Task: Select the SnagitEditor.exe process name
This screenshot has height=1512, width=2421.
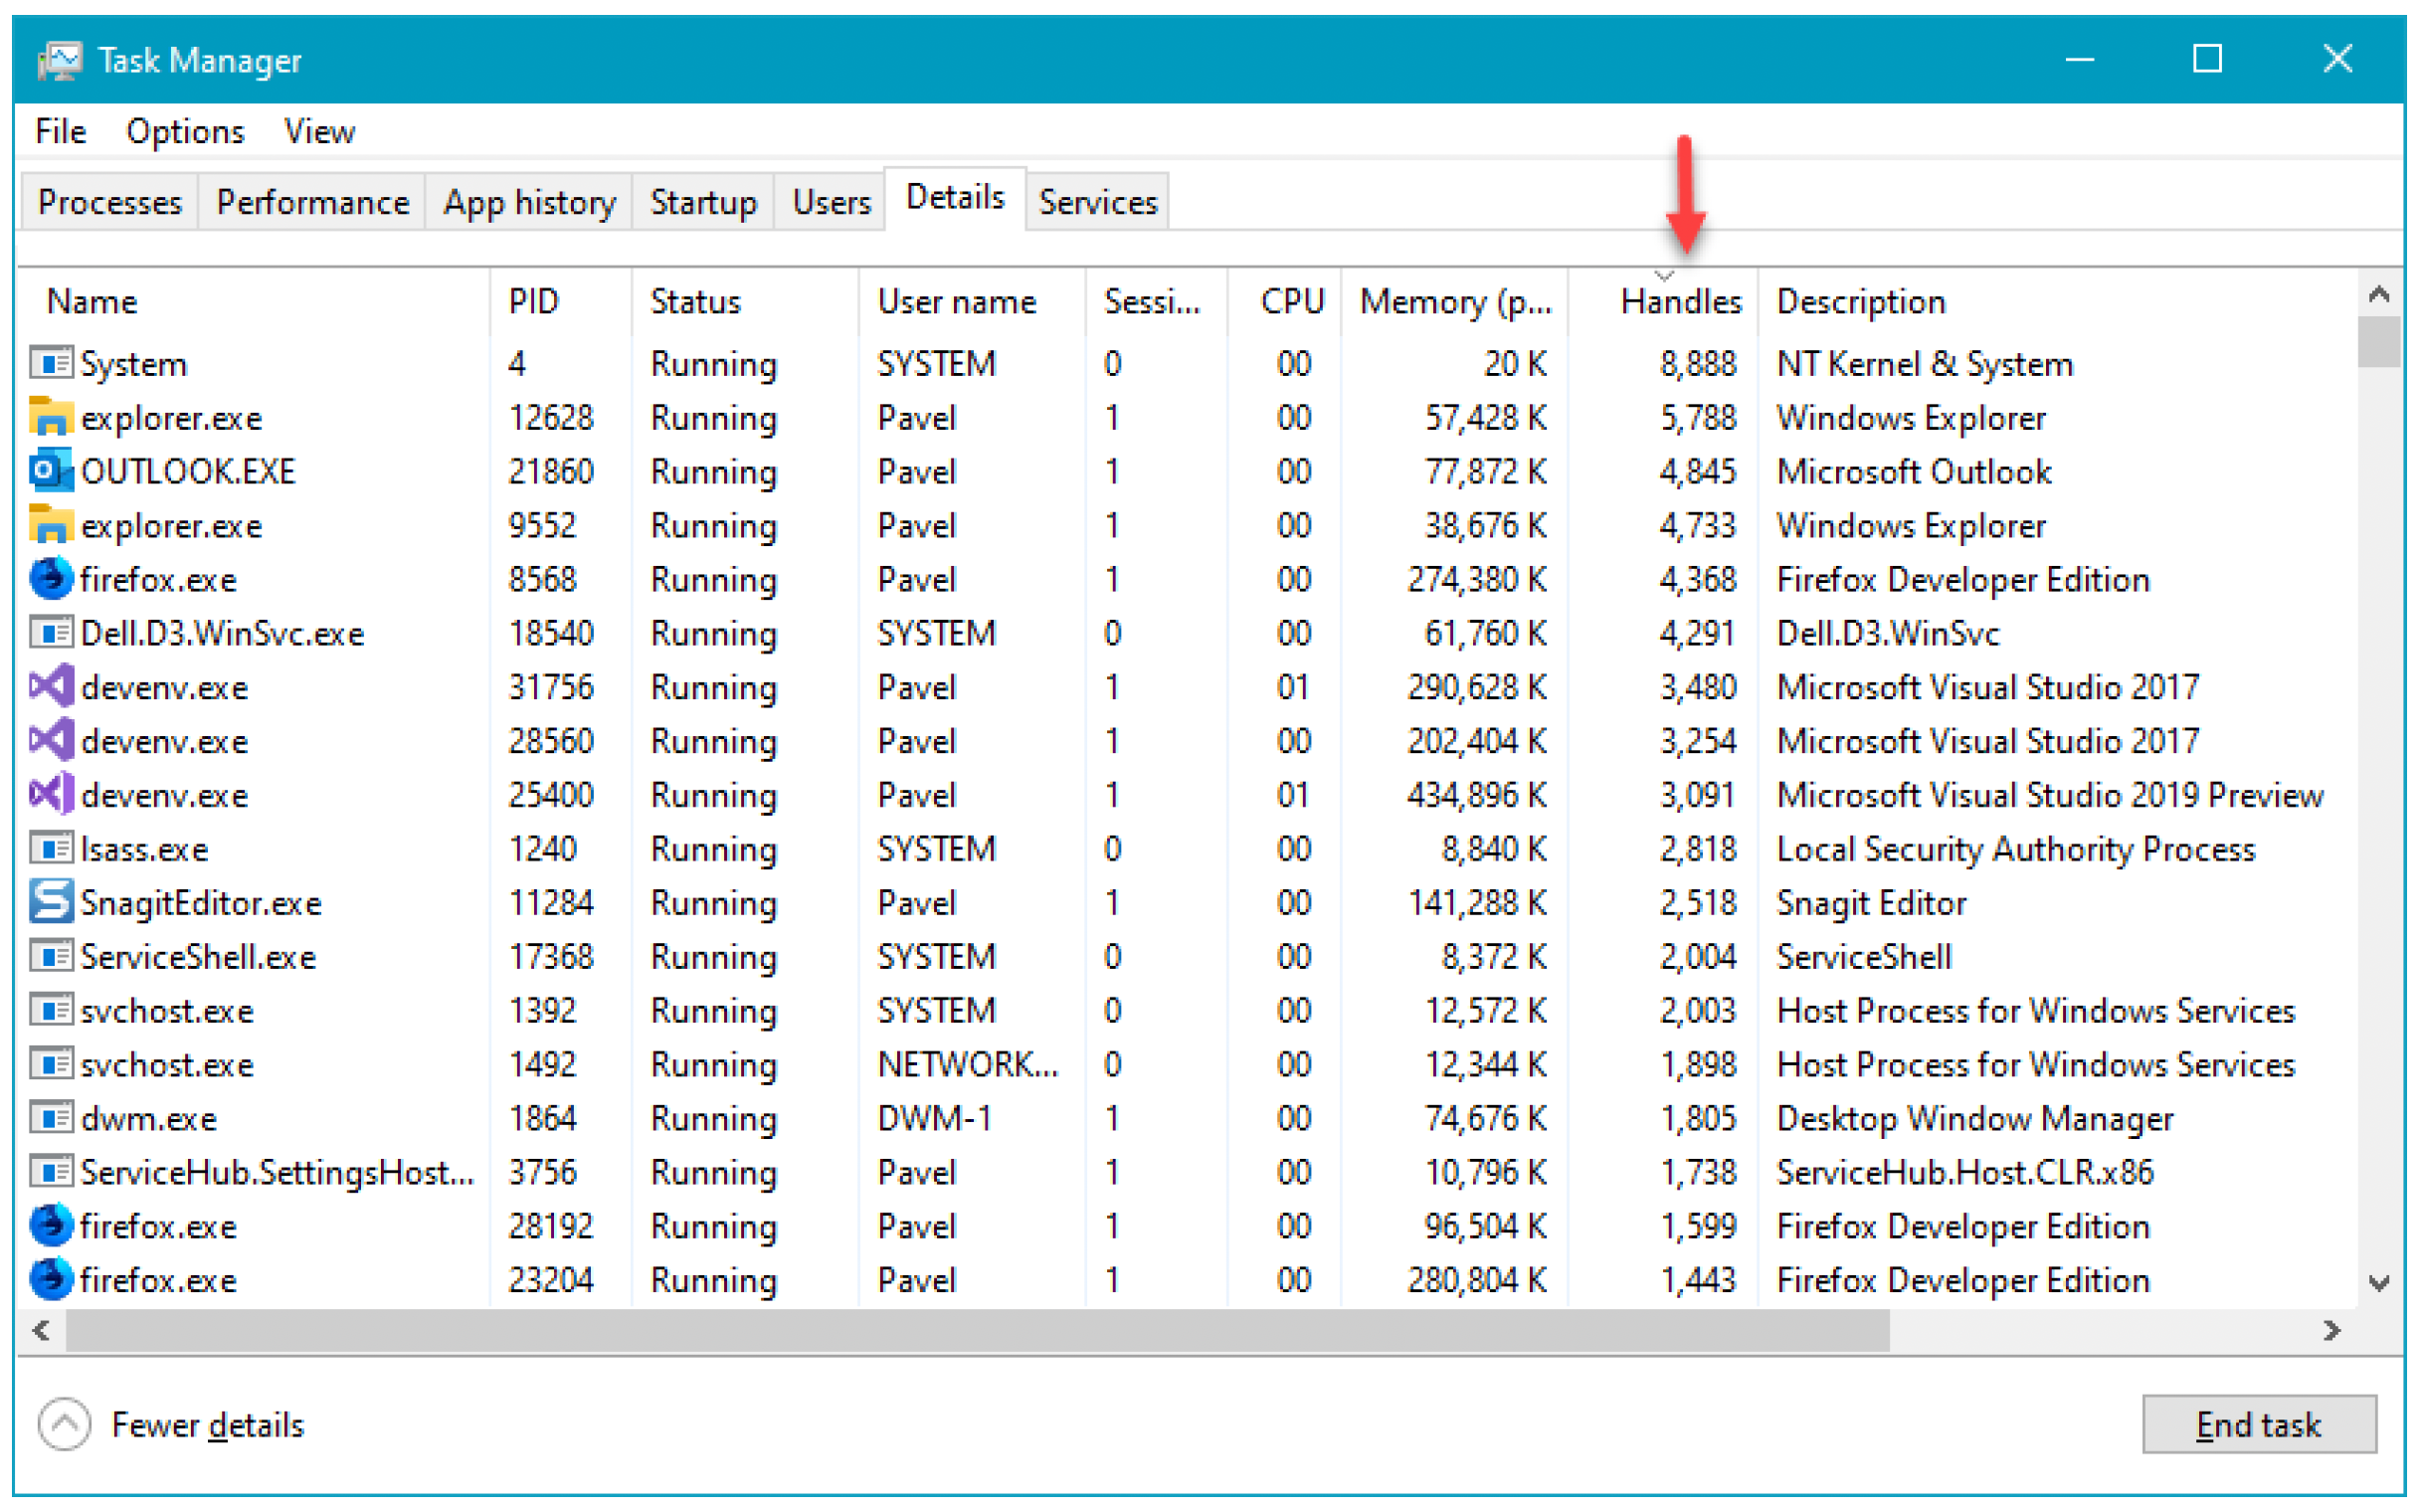Action: (201, 903)
